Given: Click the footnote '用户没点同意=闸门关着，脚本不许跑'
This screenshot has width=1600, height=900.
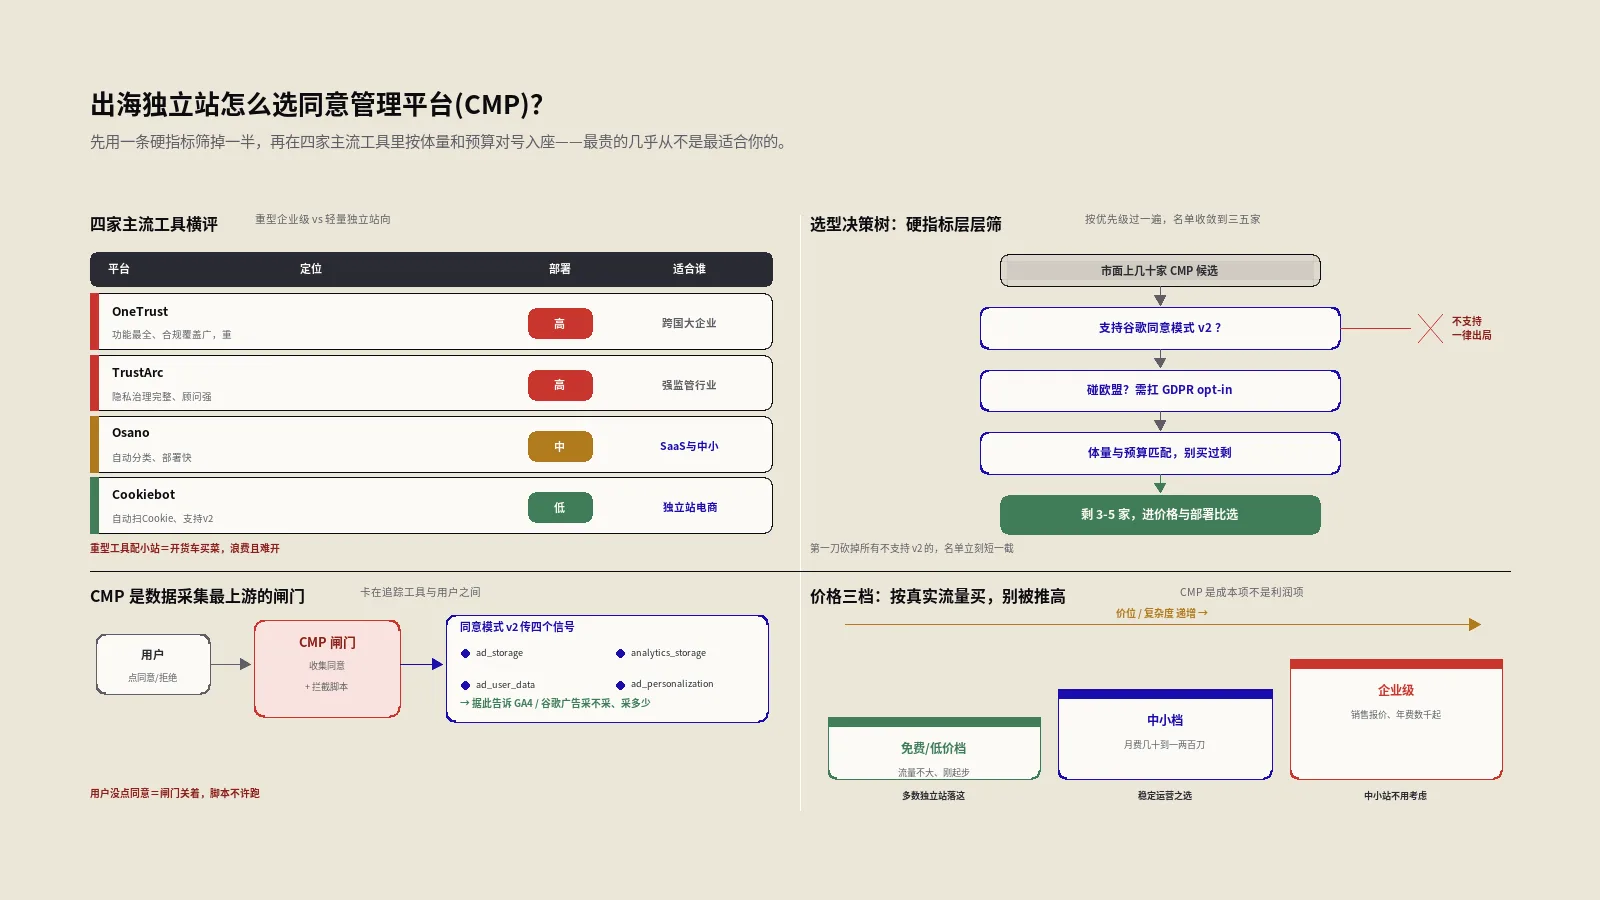Looking at the screenshot, I should click(175, 794).
